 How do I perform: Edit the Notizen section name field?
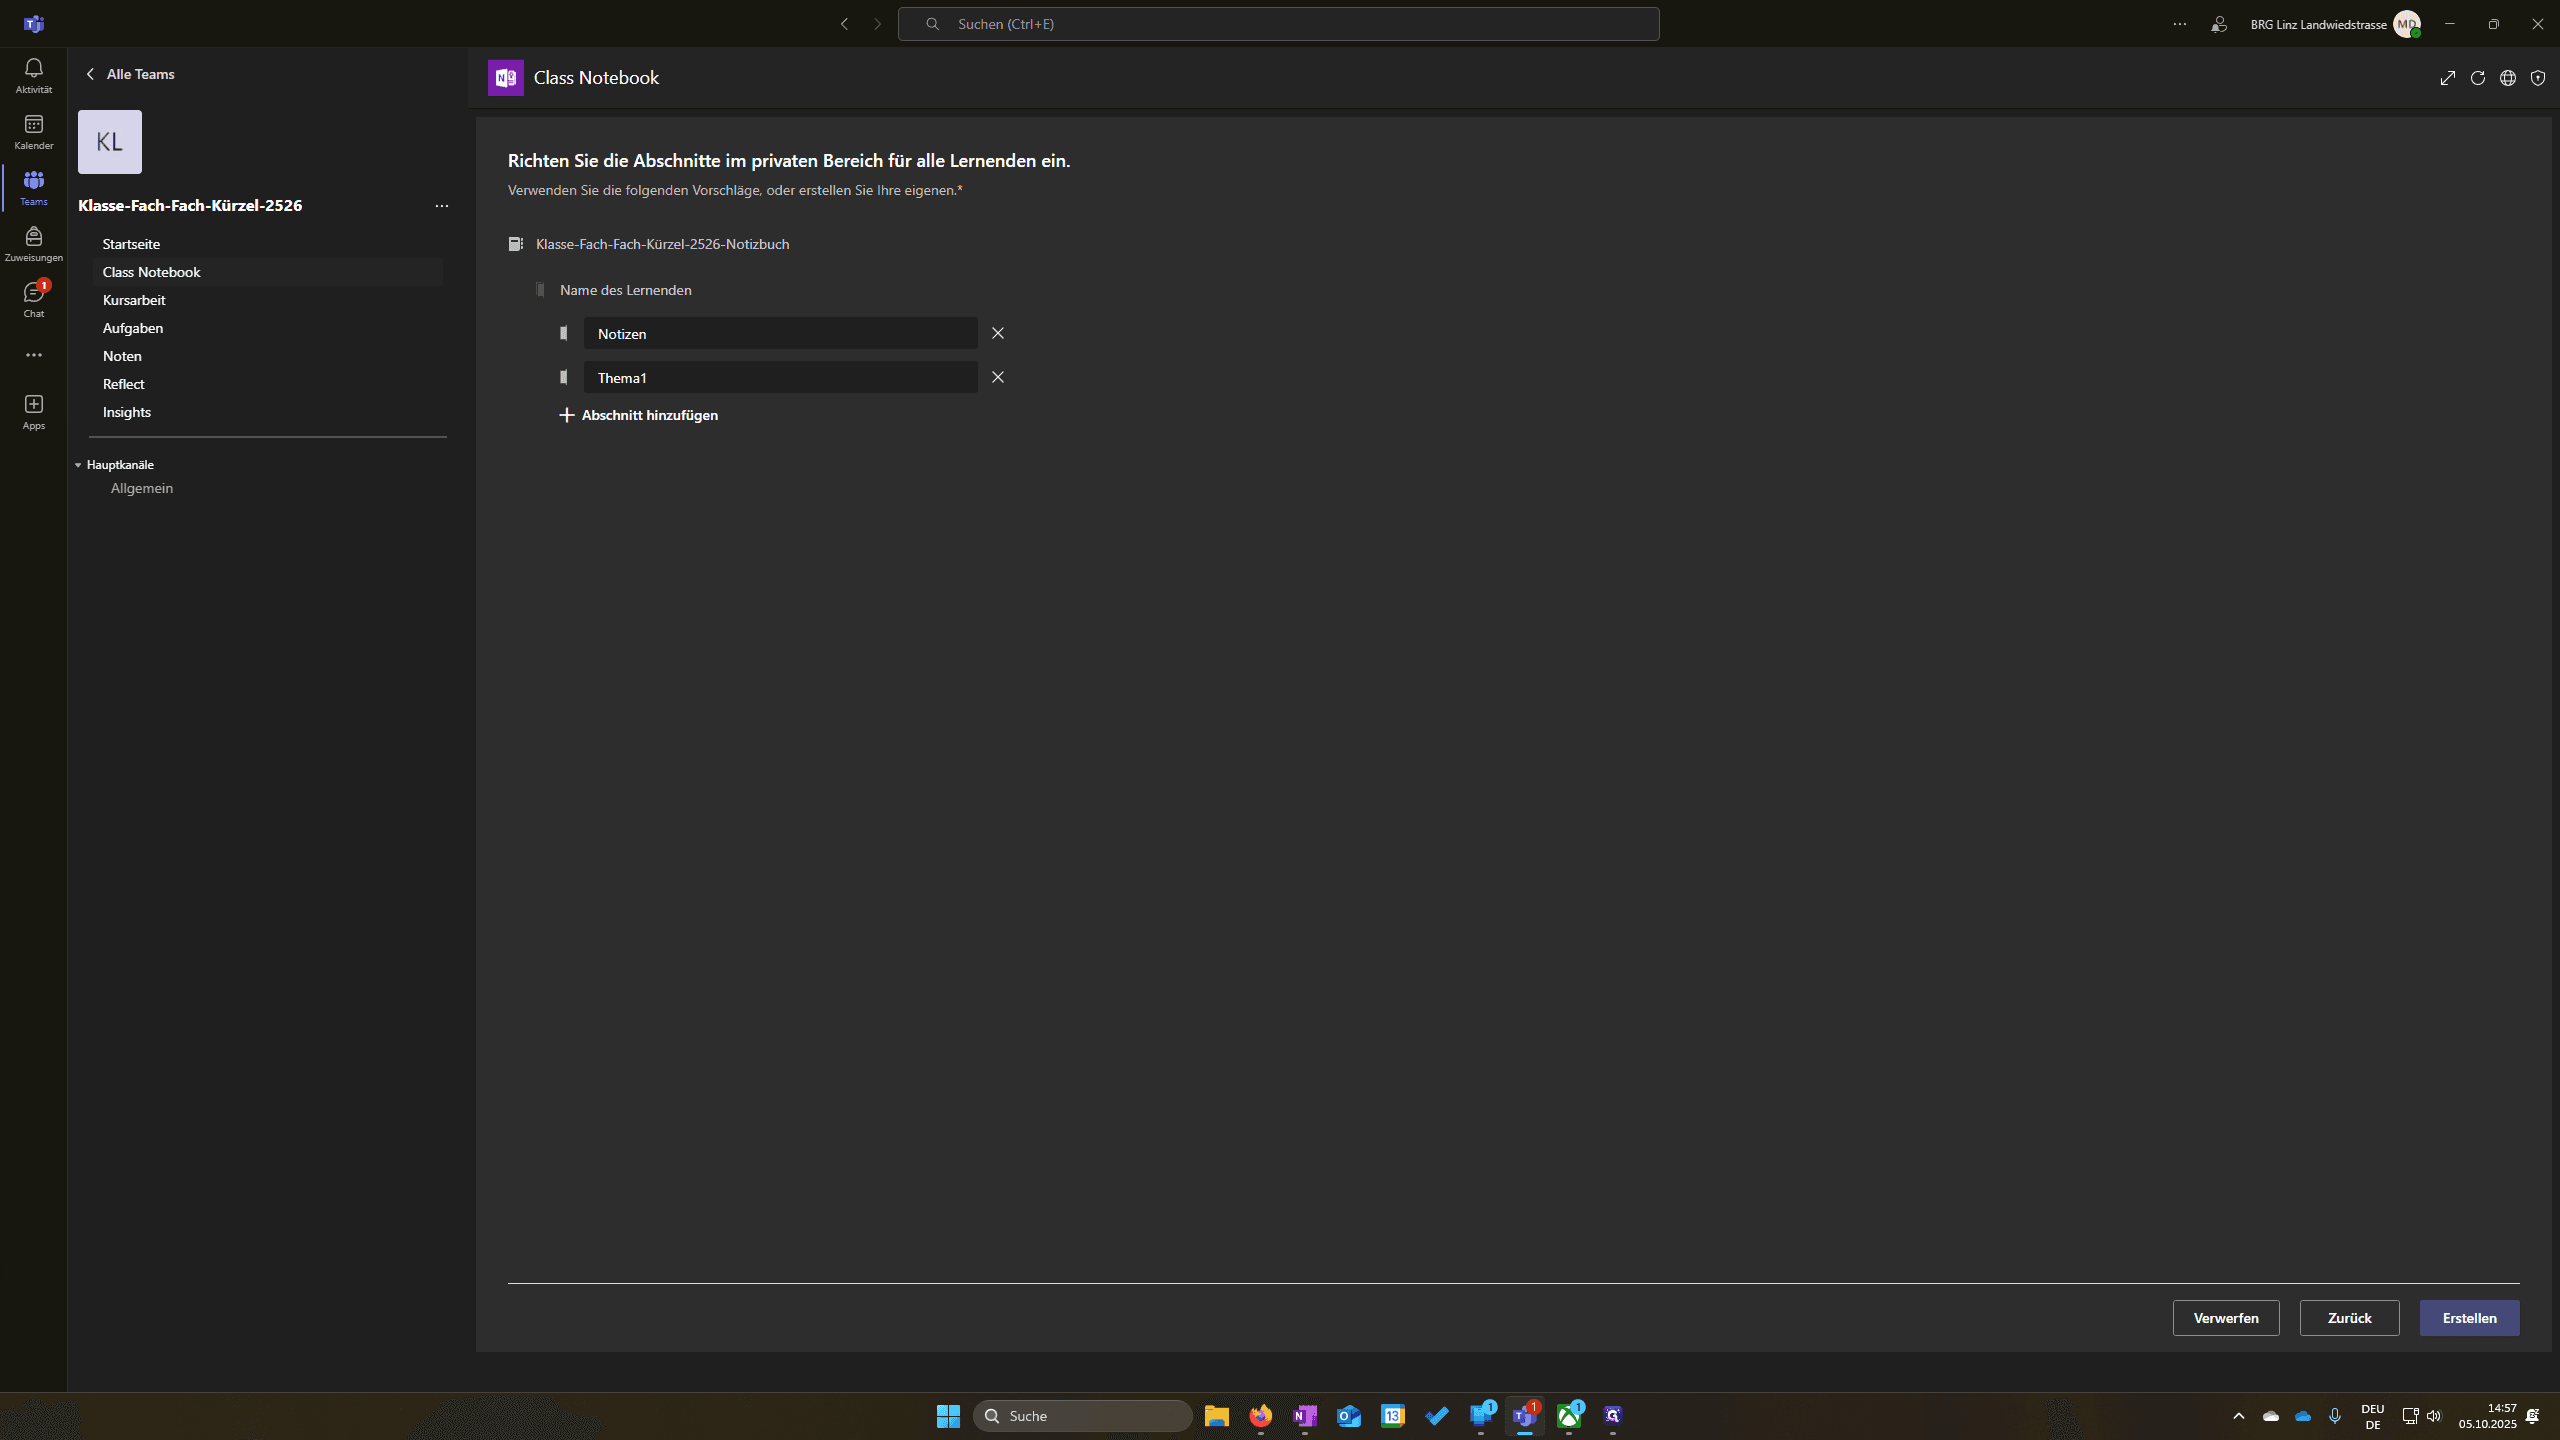(780, 333)
